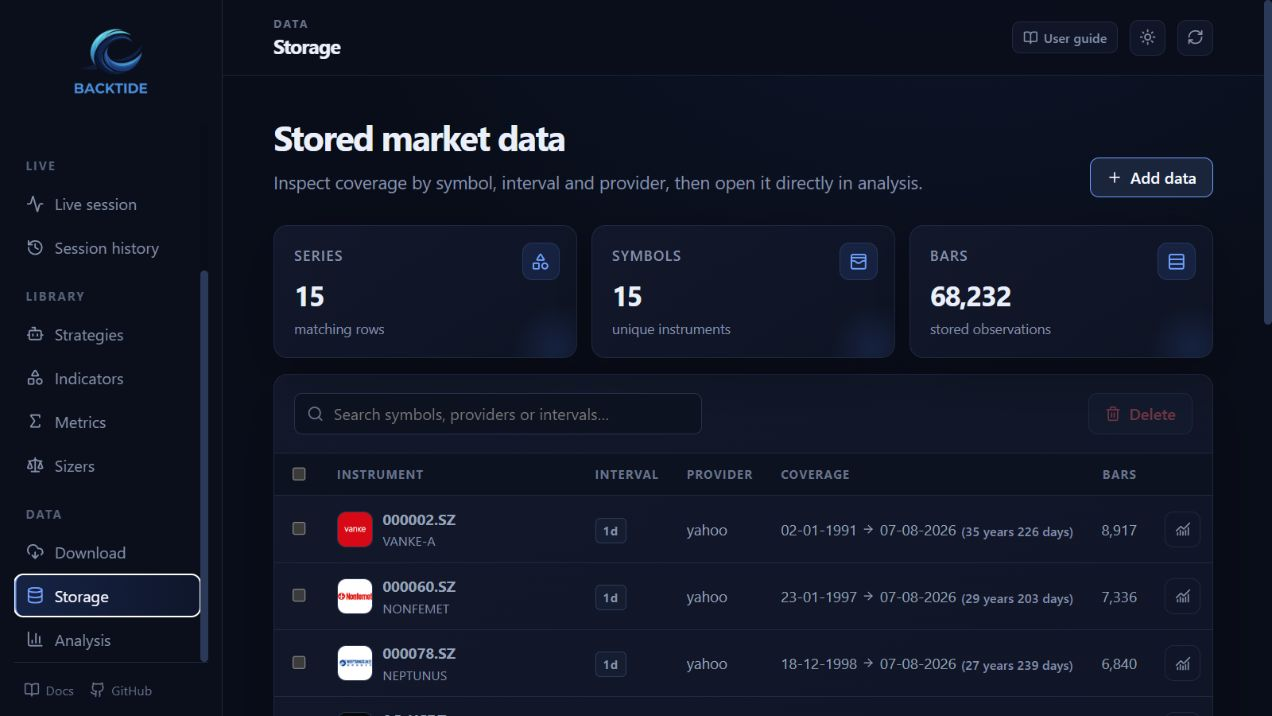
Task: Click the refresh icon button
Action: (1195, 38)
